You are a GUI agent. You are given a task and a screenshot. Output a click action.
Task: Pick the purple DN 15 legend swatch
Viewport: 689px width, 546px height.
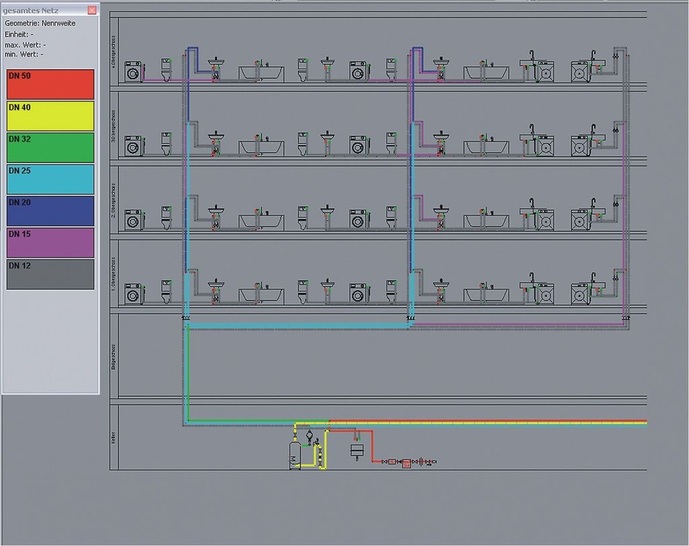coord(50,242)
